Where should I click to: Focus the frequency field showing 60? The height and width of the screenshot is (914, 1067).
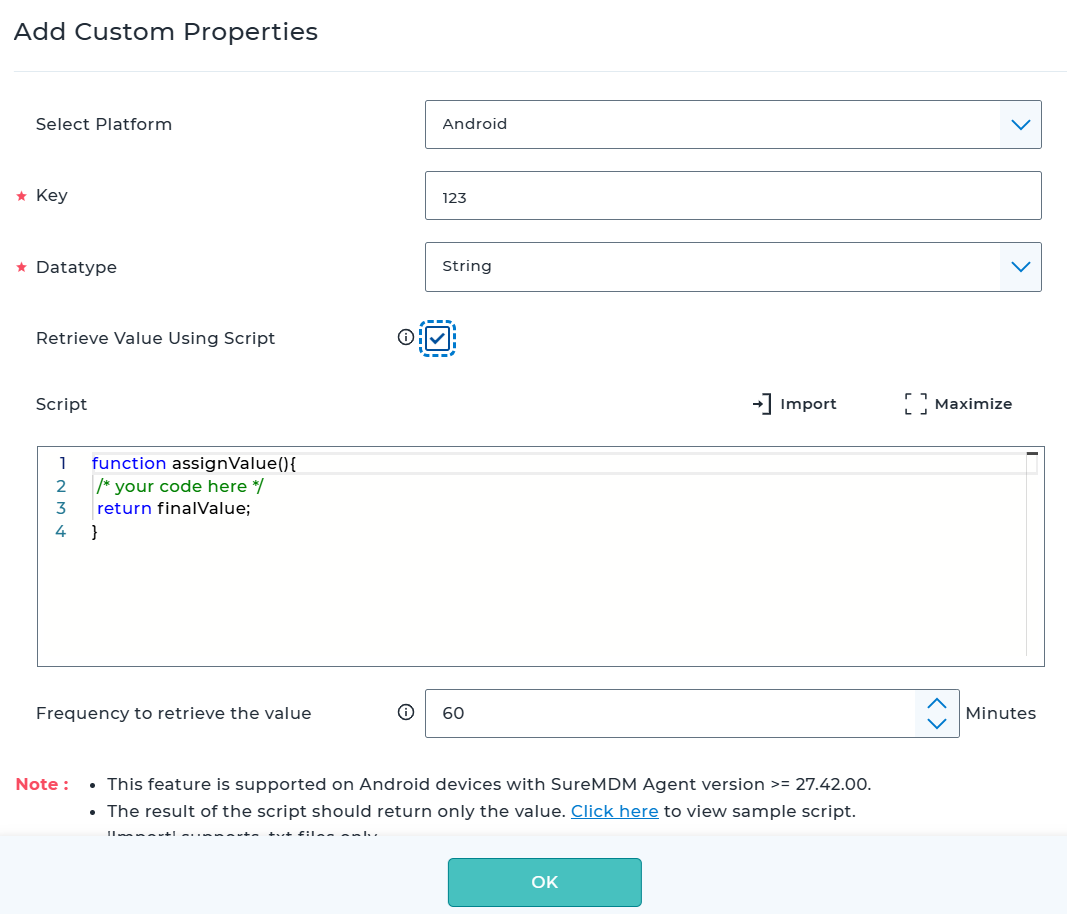(670, 714)
